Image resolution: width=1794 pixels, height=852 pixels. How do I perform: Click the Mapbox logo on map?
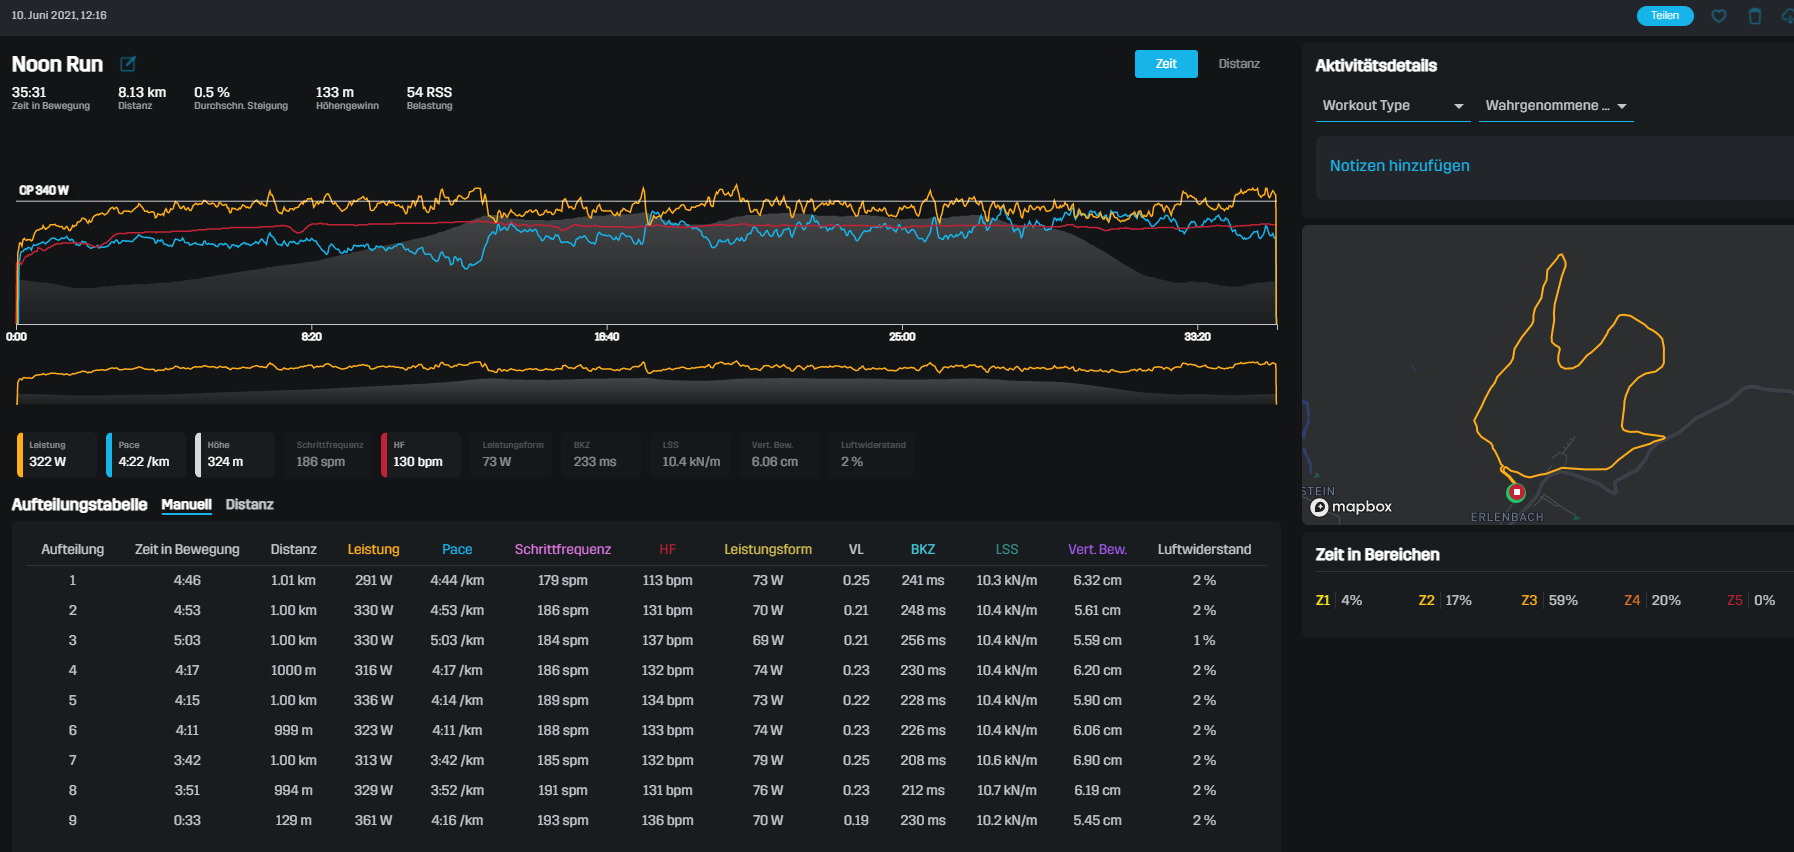1351,507
